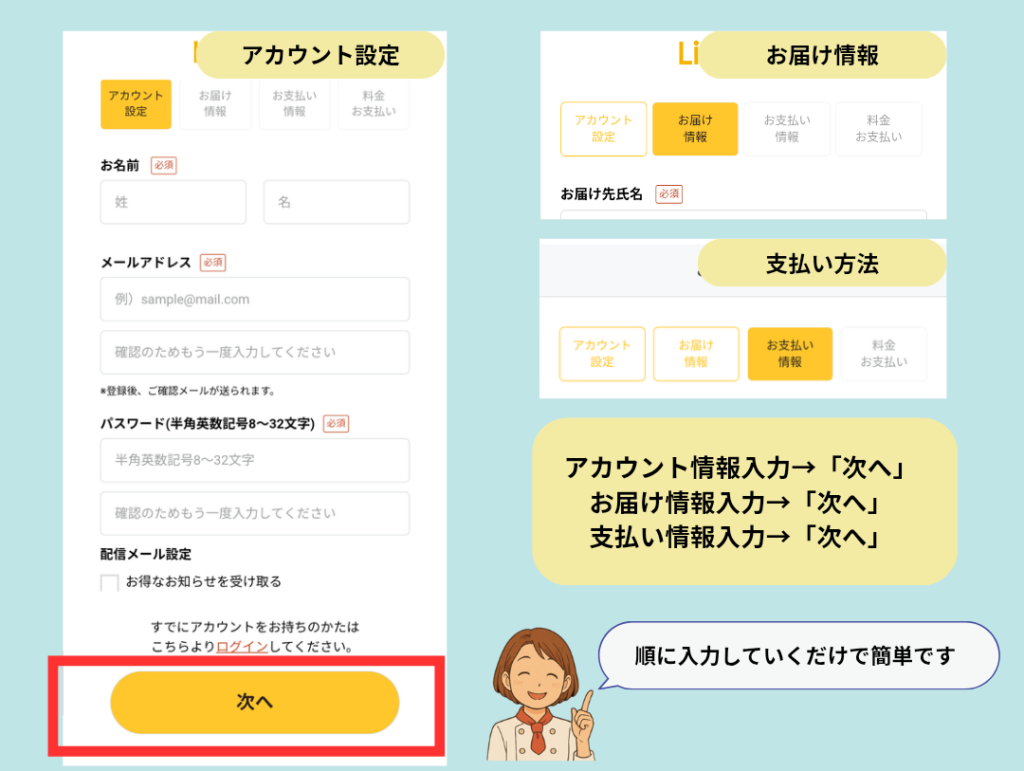Select the お支払い情報 tab on account screen
This screenshot has height=771, width=1024.
tap(293, 104)
